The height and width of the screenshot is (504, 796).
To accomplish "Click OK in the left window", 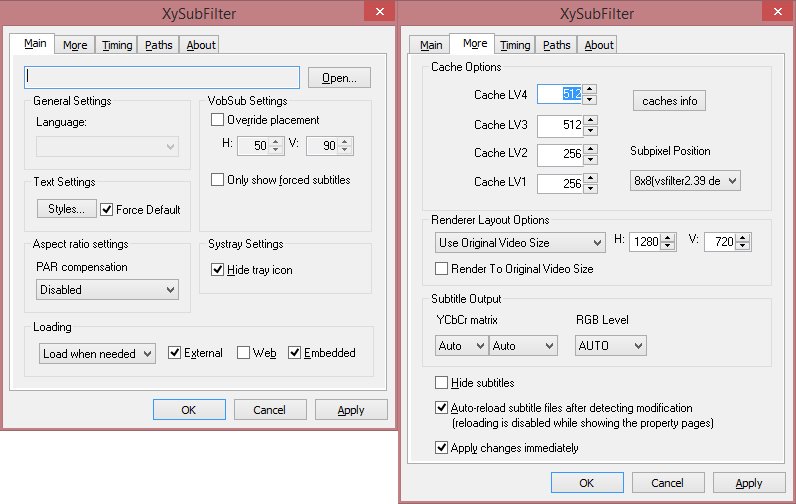I will (x=189, y=410).
